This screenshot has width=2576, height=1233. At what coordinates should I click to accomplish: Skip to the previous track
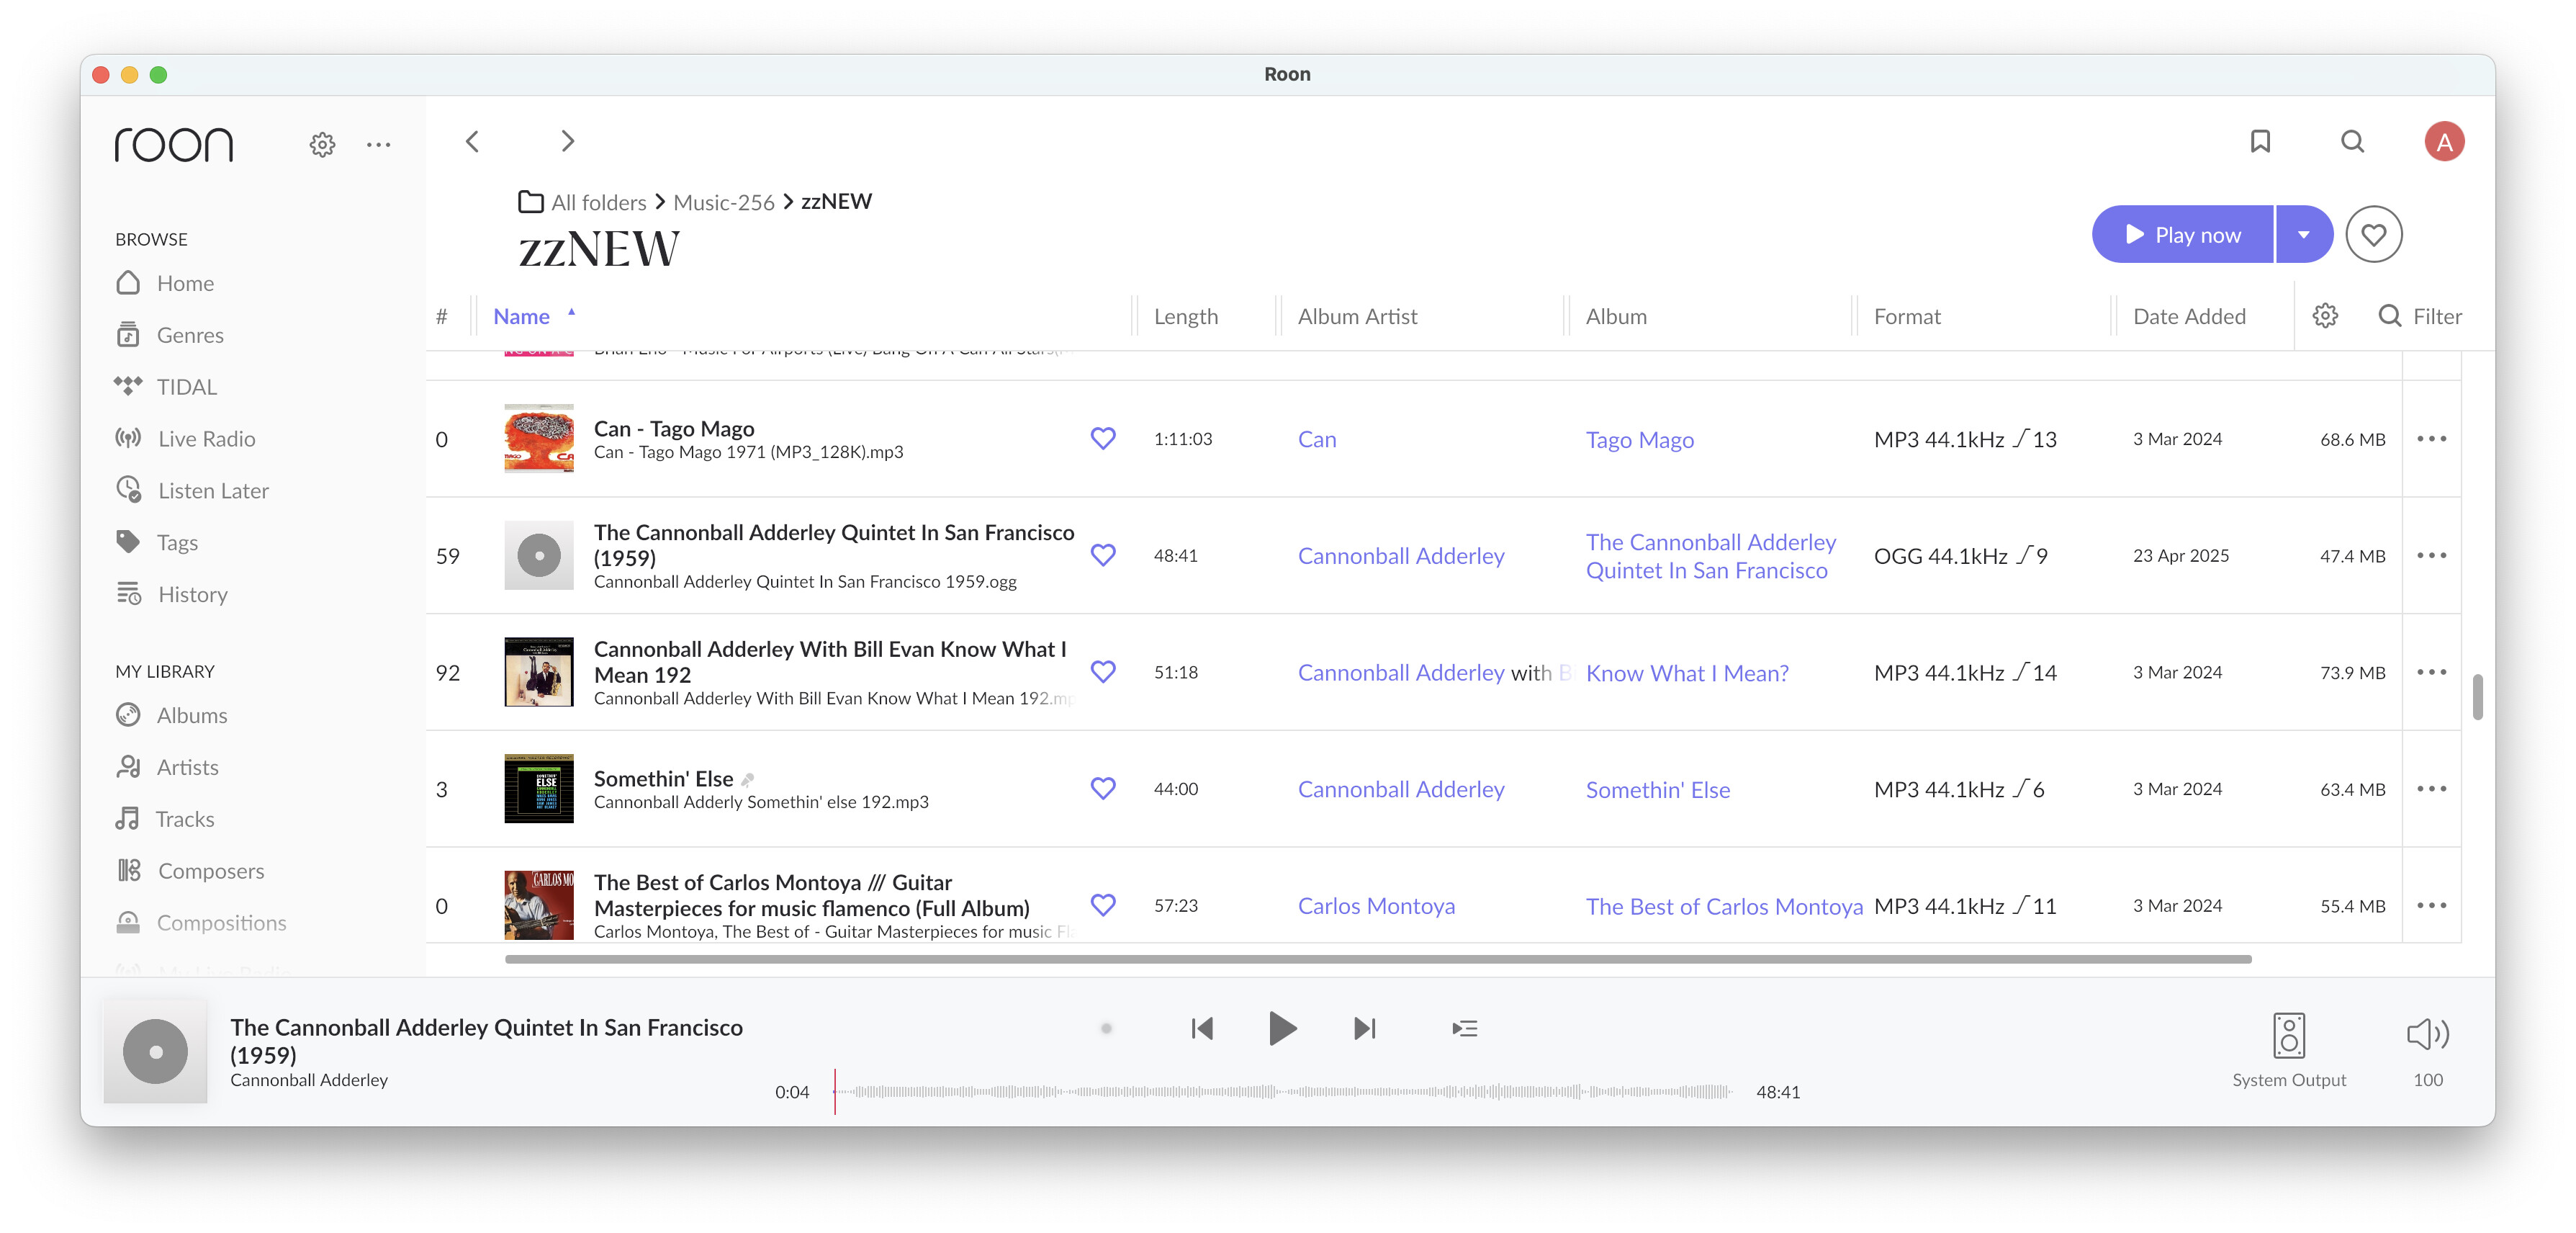(1202, 1029)
